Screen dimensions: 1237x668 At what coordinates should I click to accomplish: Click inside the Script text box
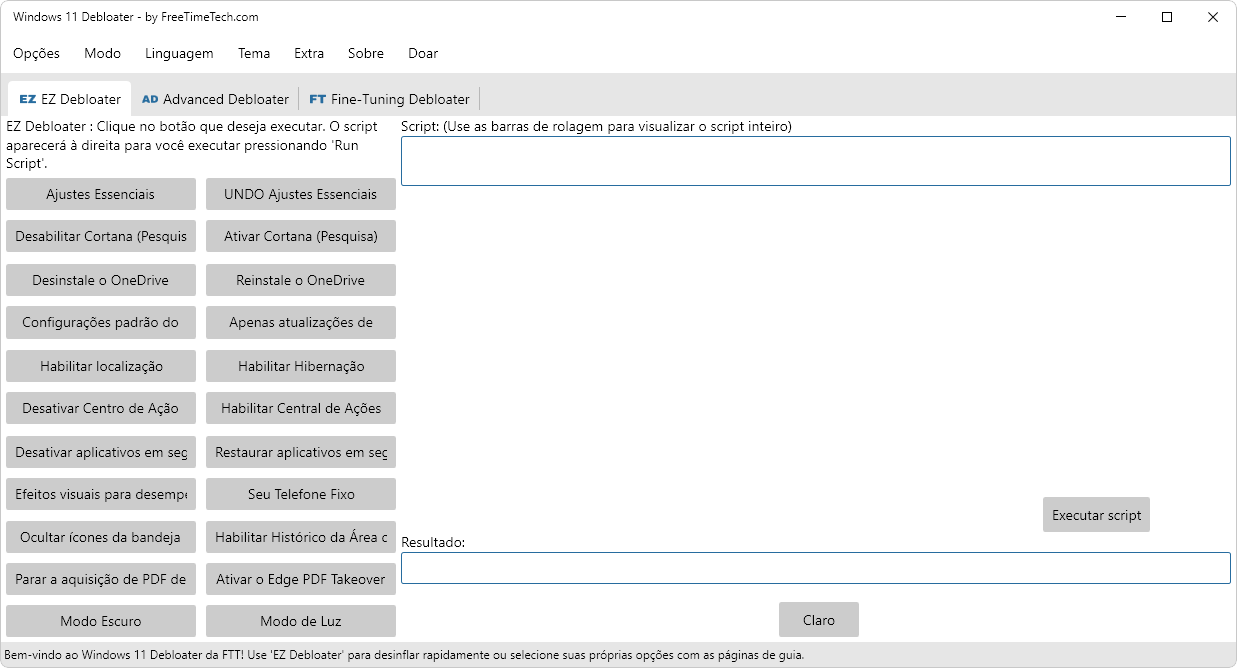(x=815, y=161)
